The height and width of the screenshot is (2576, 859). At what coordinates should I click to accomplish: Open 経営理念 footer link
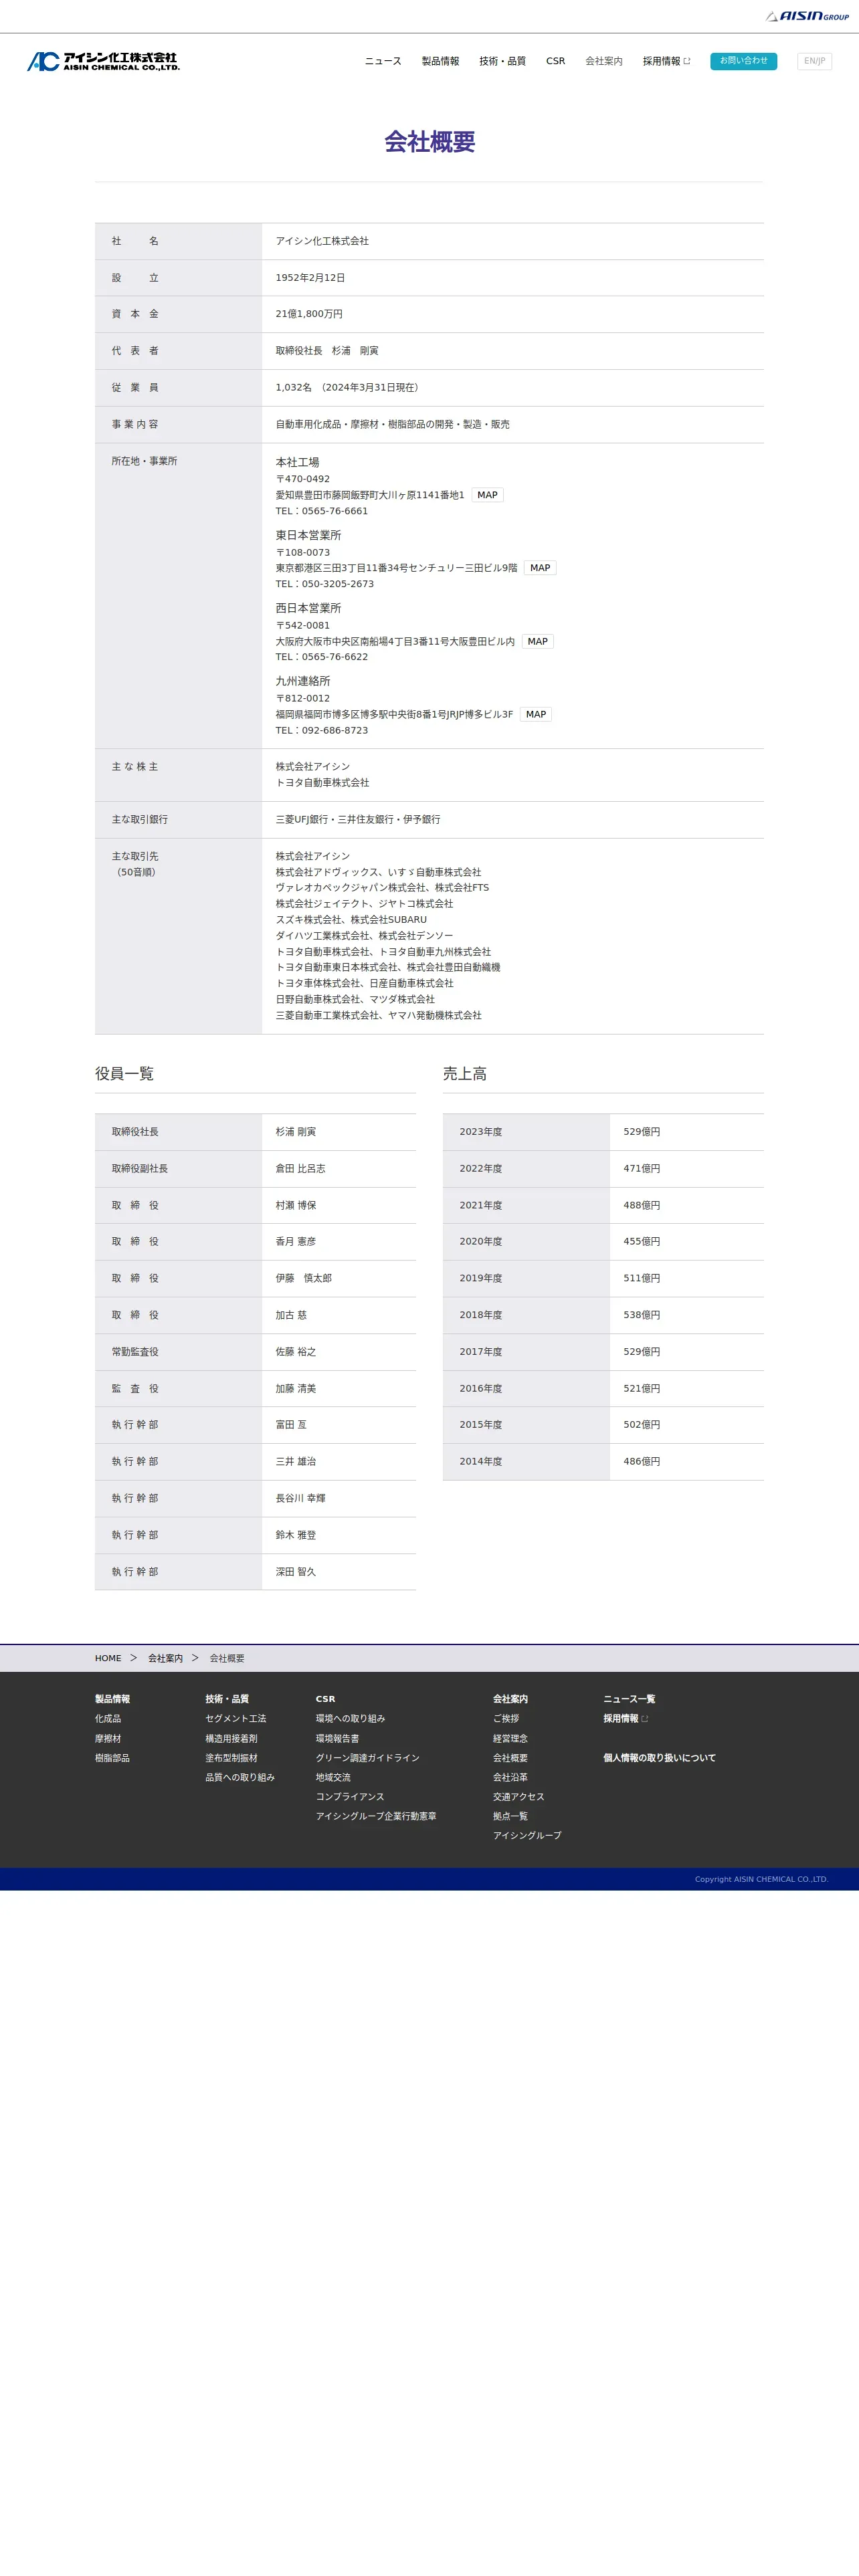[510, 1739]
